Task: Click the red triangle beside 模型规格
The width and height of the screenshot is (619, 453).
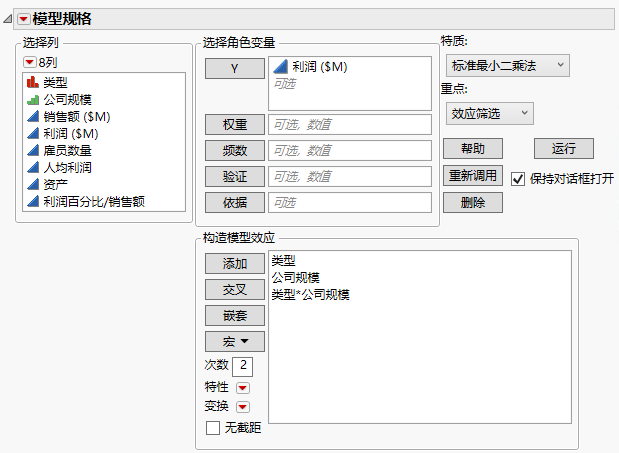Action: [x=24, y=17]
